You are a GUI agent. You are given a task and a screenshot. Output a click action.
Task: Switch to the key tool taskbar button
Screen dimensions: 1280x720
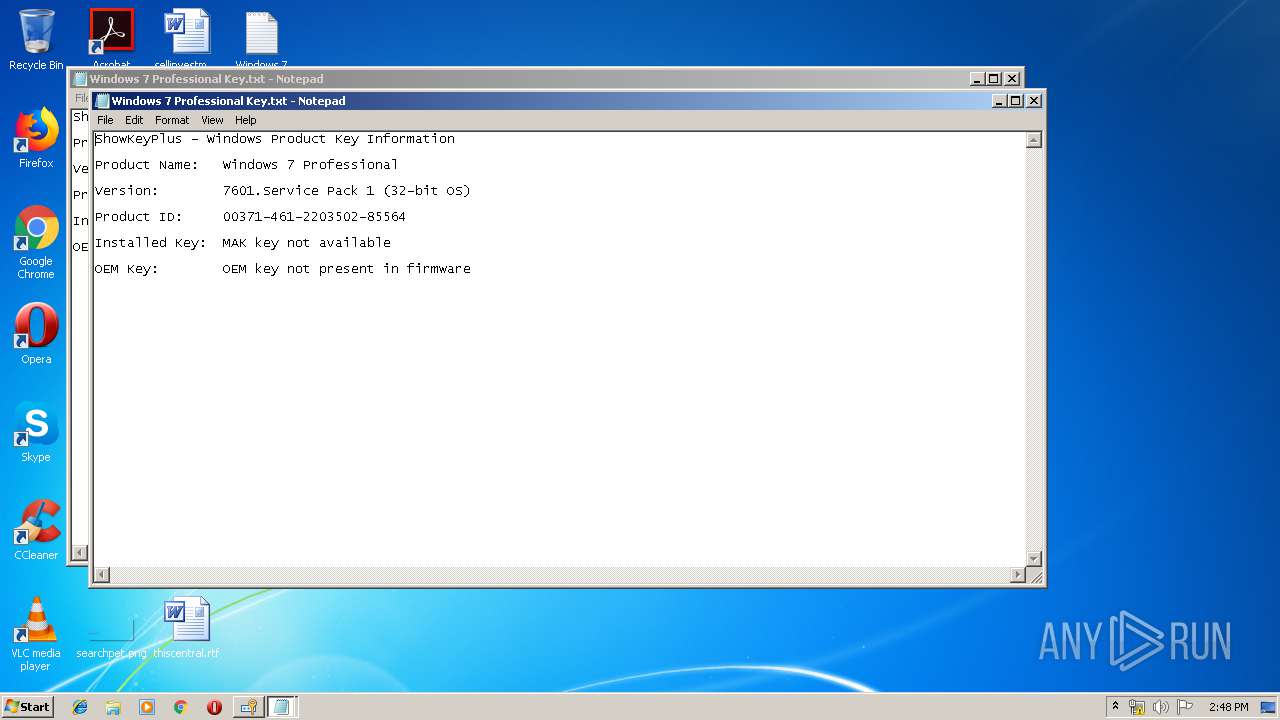pos(248,707)
